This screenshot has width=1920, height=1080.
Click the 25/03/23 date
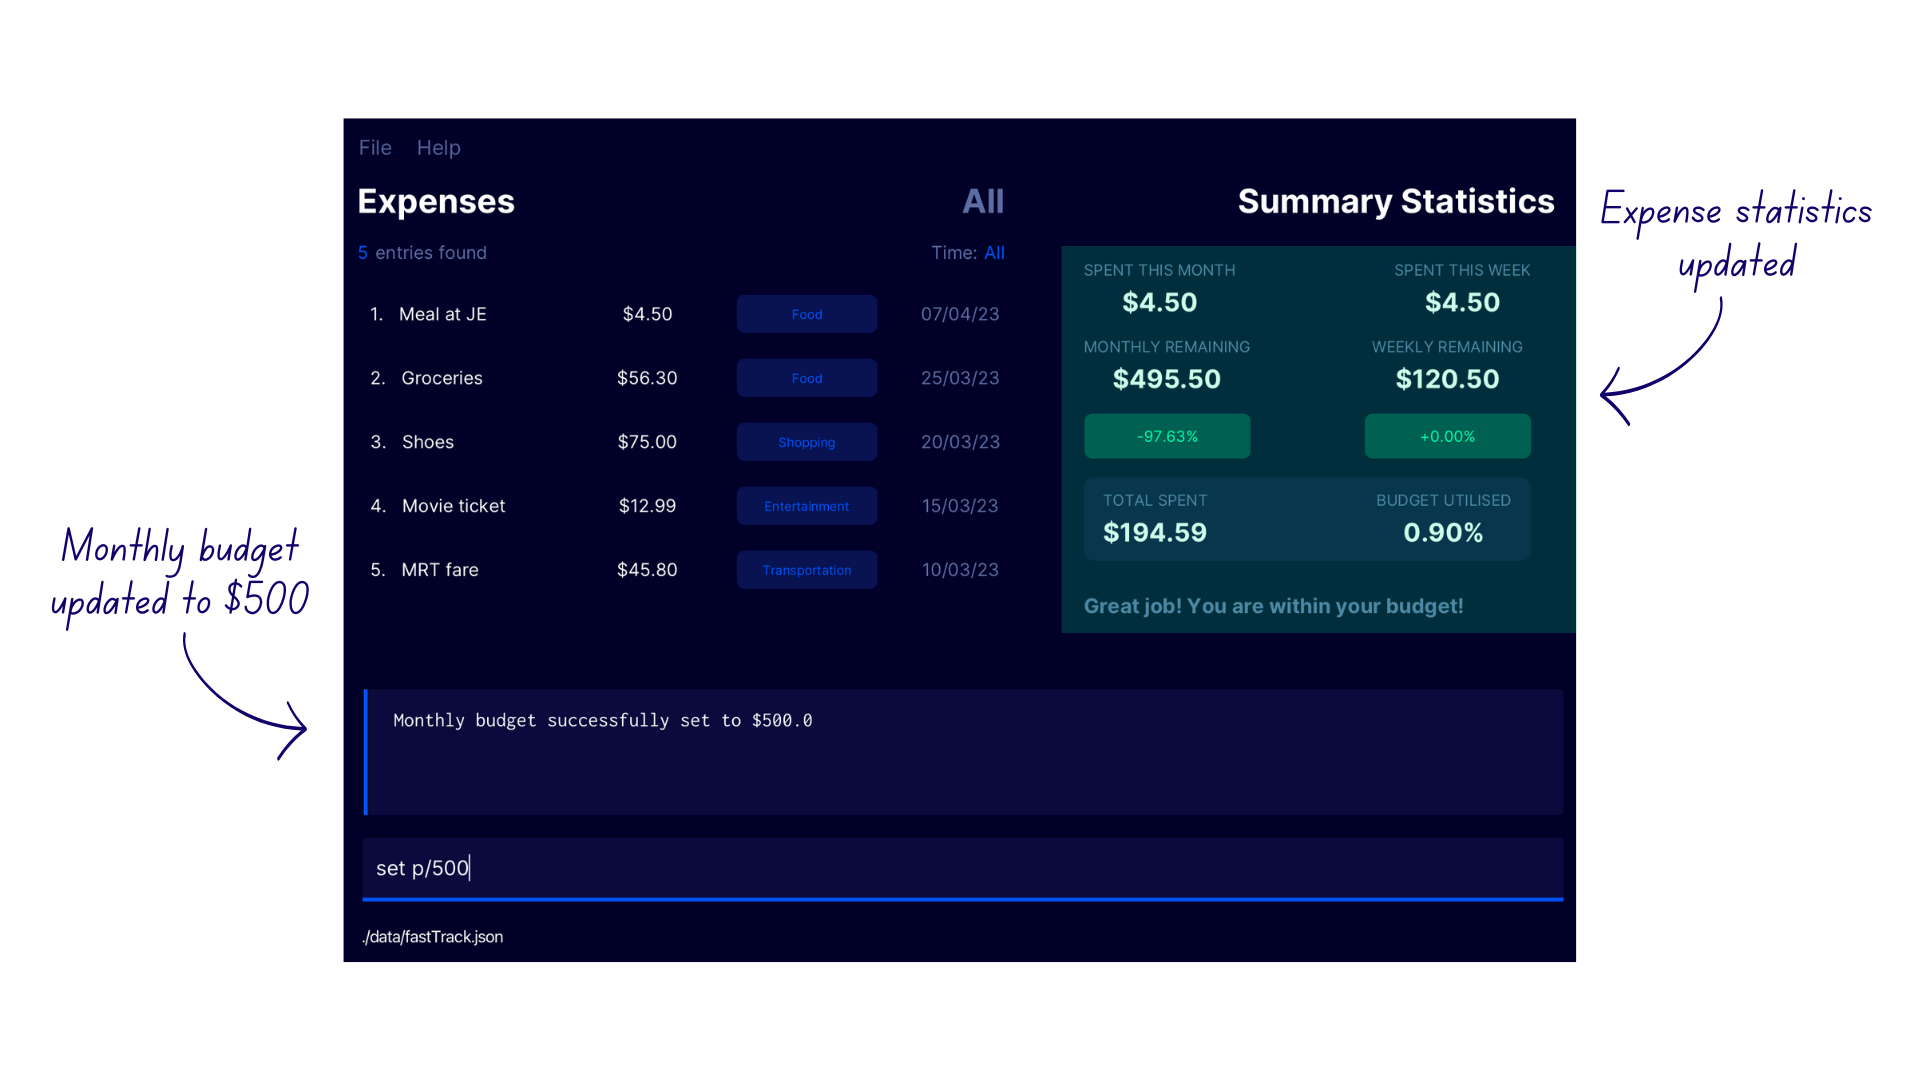(960, 378)
